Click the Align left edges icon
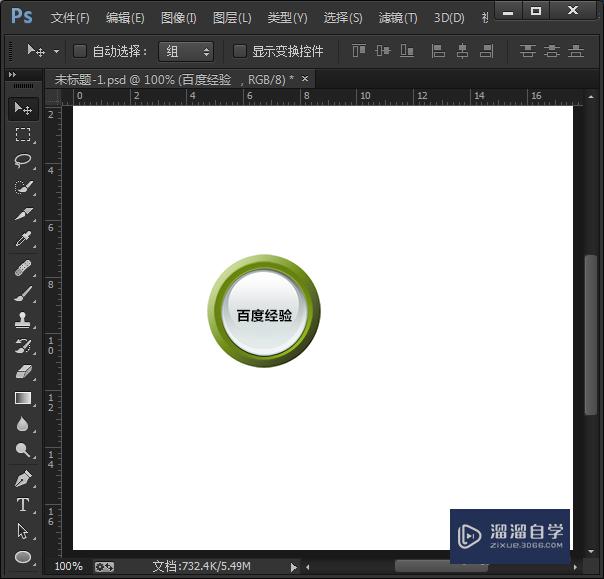Viewport: 604px width, 579px height. pyautogui.click(x=438, y=50)
